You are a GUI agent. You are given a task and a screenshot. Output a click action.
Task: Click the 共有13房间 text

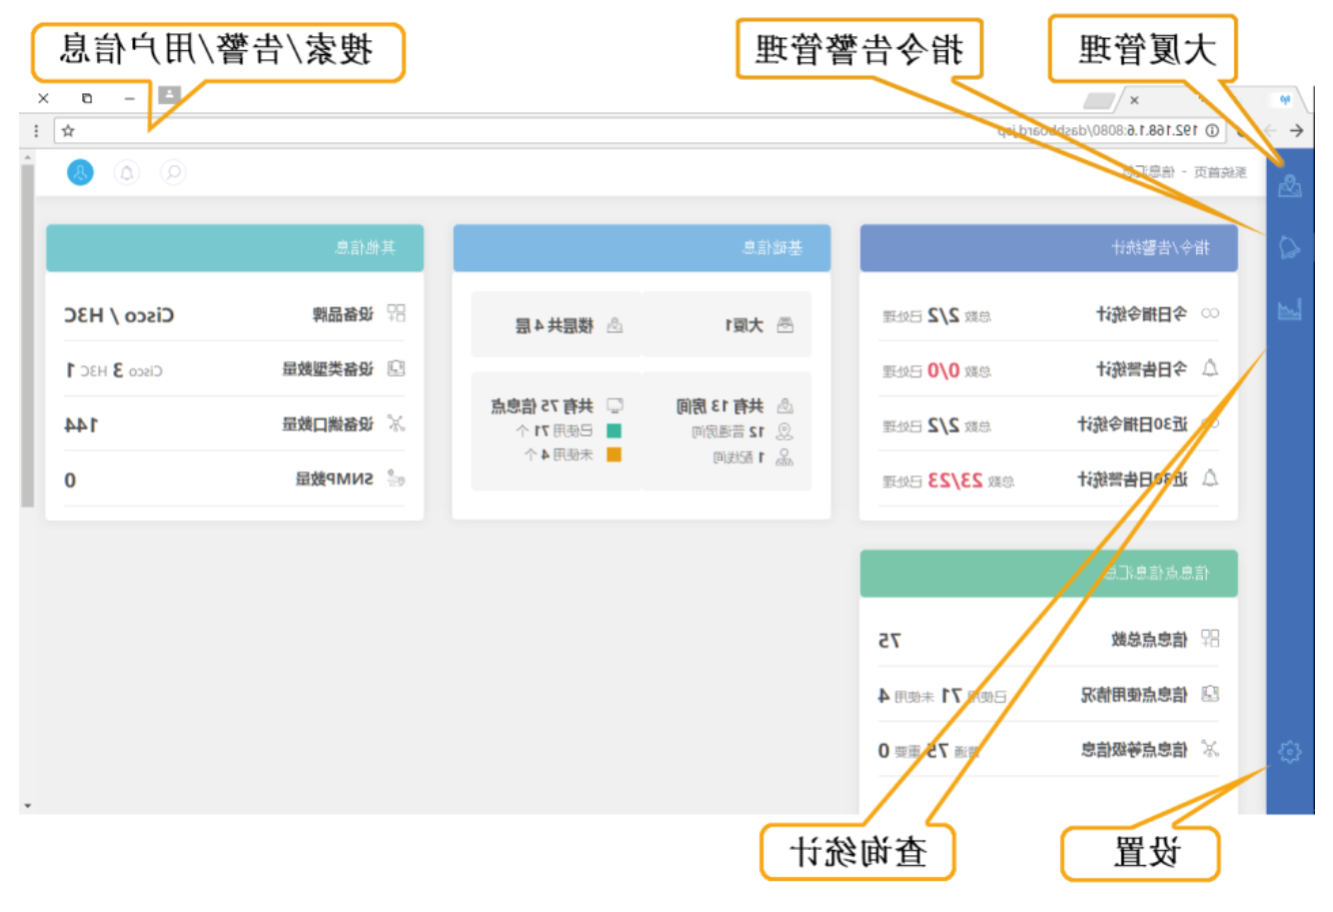(x=720, y=406)
